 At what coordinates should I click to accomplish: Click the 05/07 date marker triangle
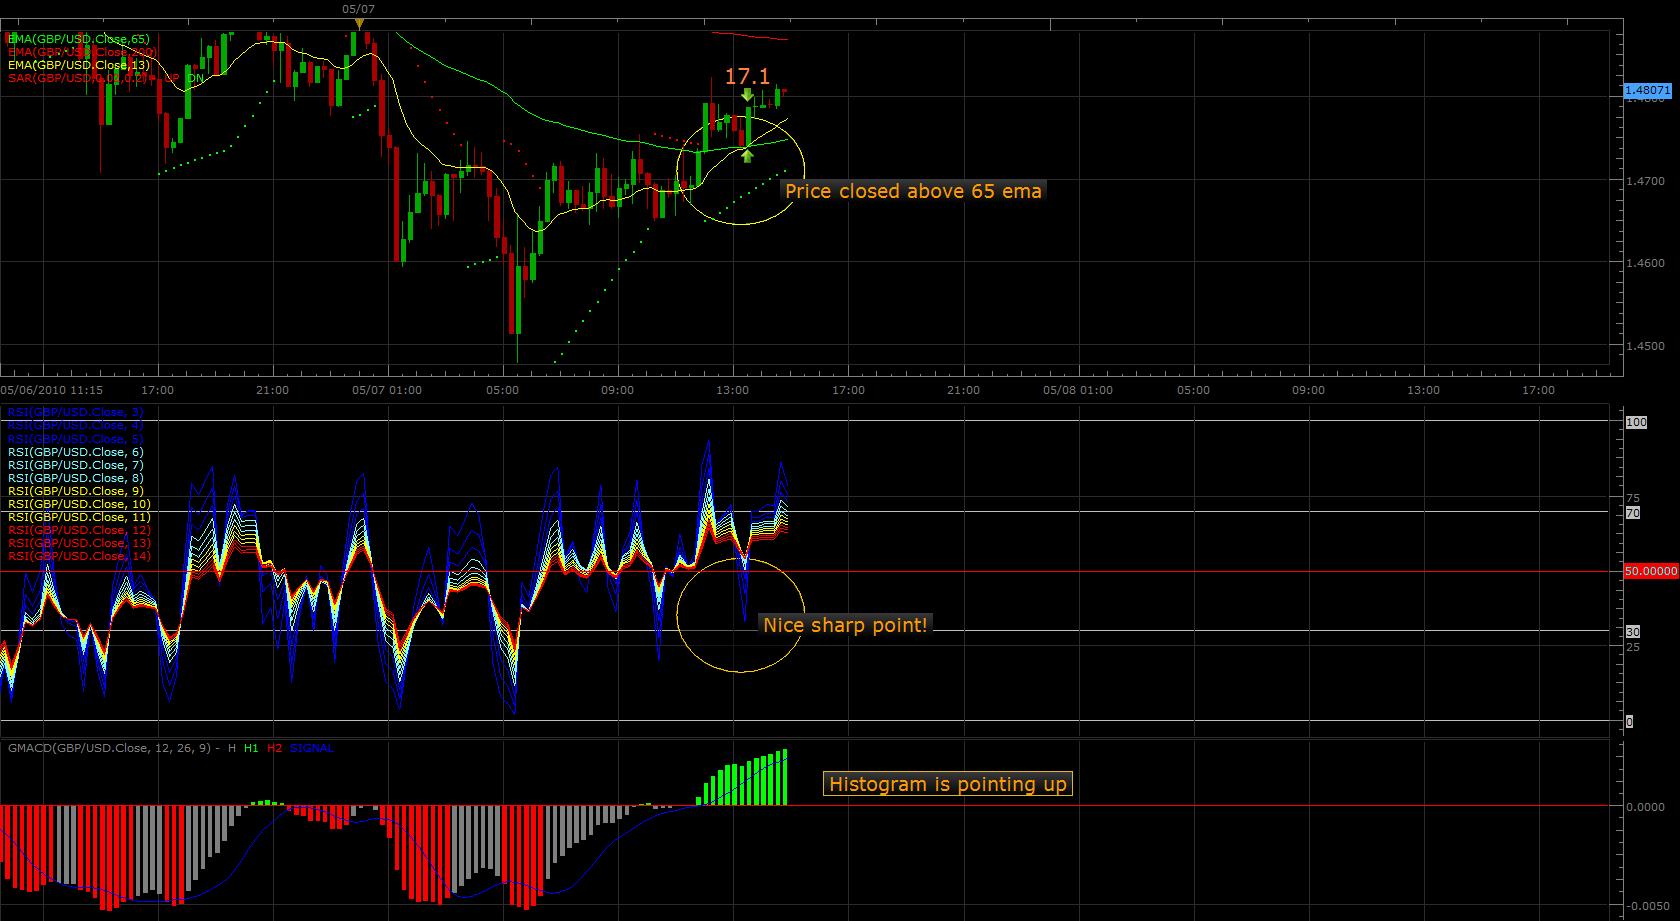point(359,23)
